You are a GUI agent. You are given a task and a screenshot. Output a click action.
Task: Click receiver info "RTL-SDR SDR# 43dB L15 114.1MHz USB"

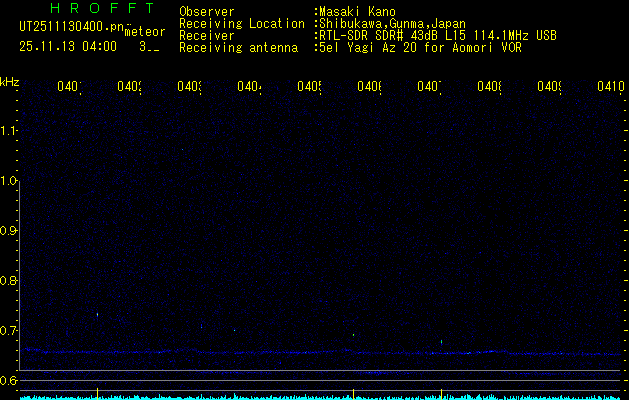tap(436, 36)
